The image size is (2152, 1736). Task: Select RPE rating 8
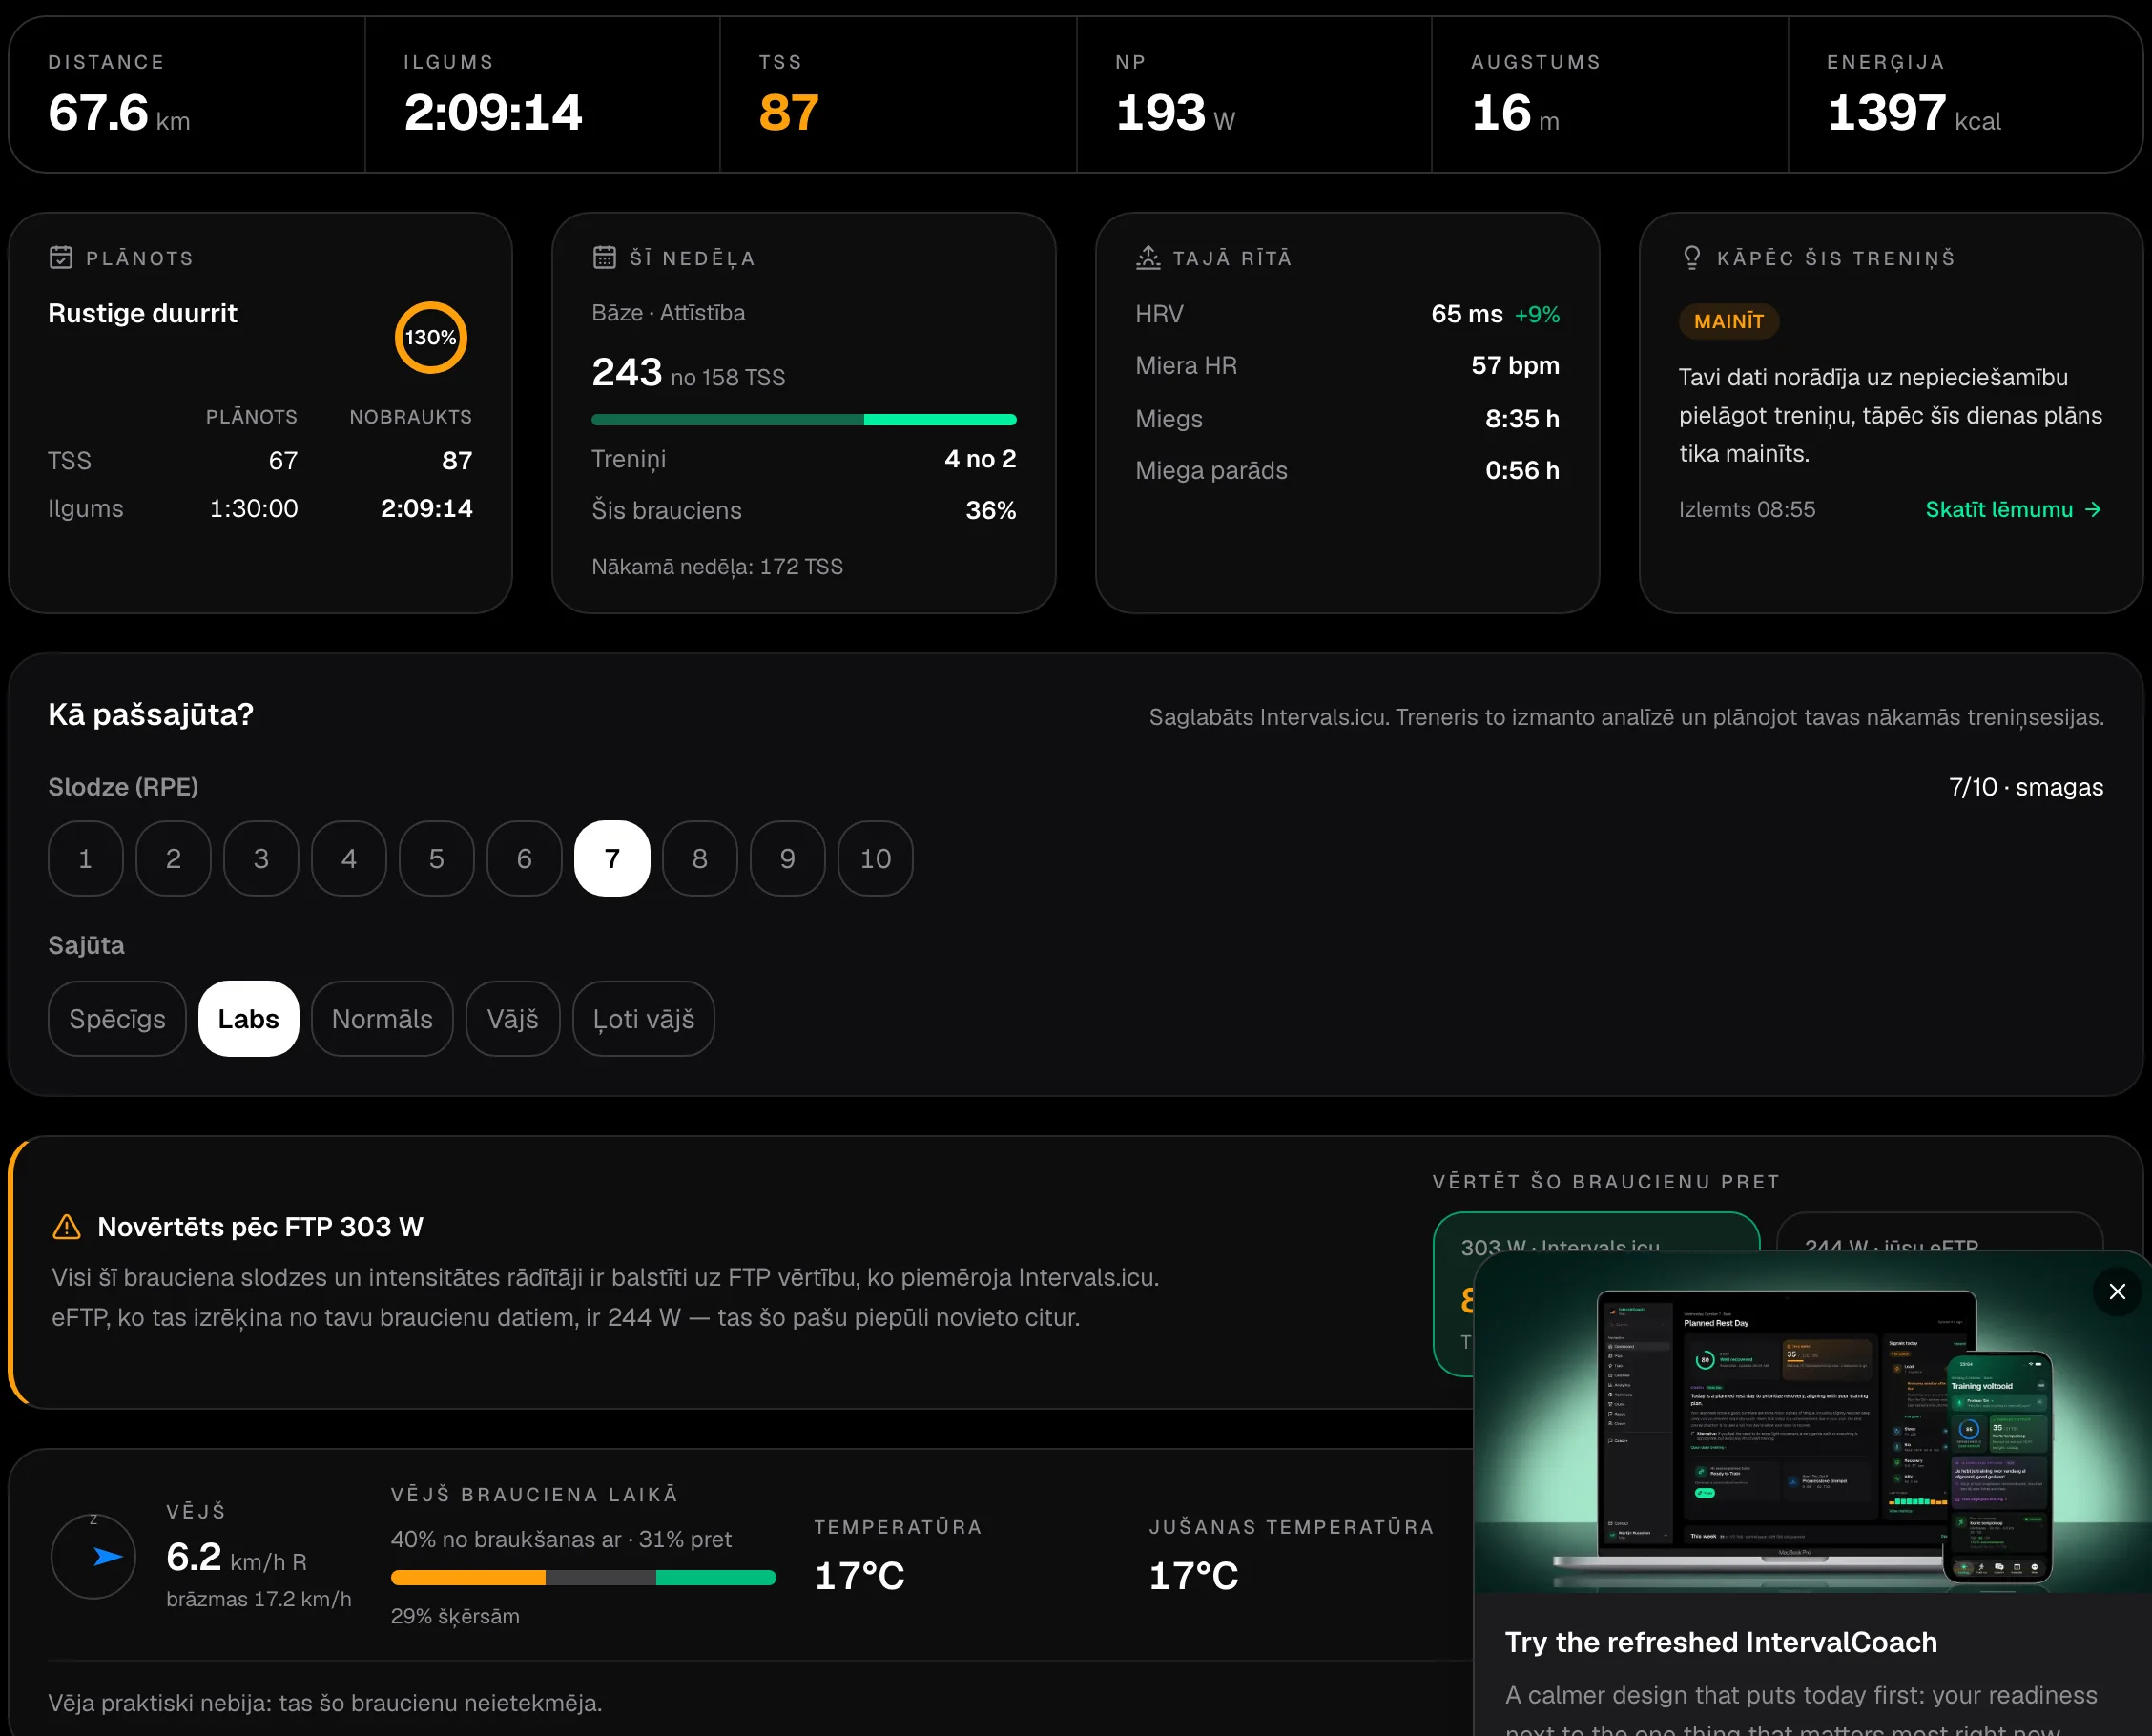pyautogui.click(x=700, y=858)
